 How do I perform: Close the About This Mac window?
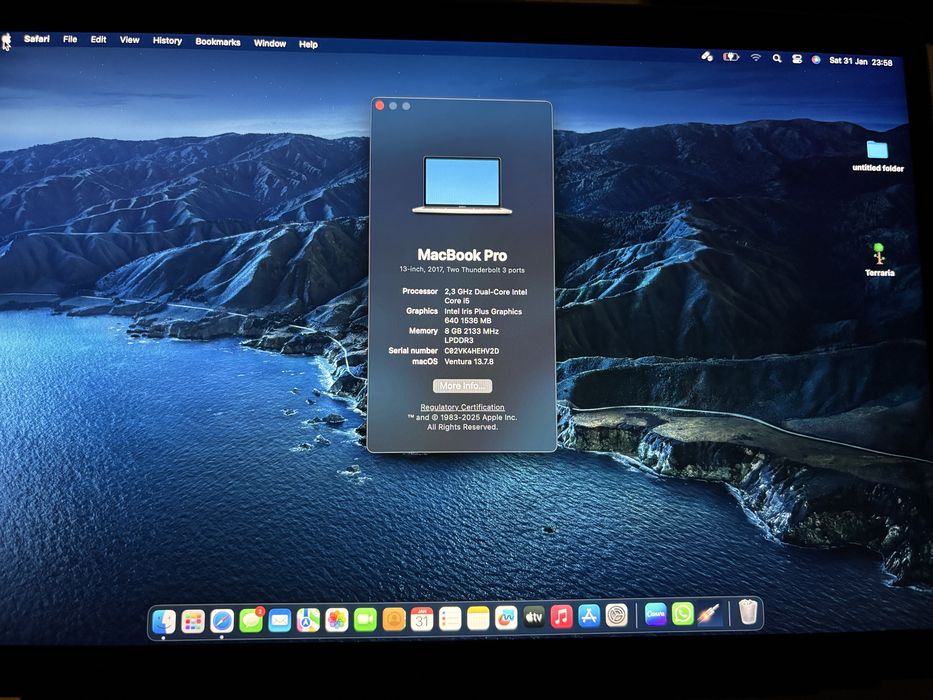point(380,105)
